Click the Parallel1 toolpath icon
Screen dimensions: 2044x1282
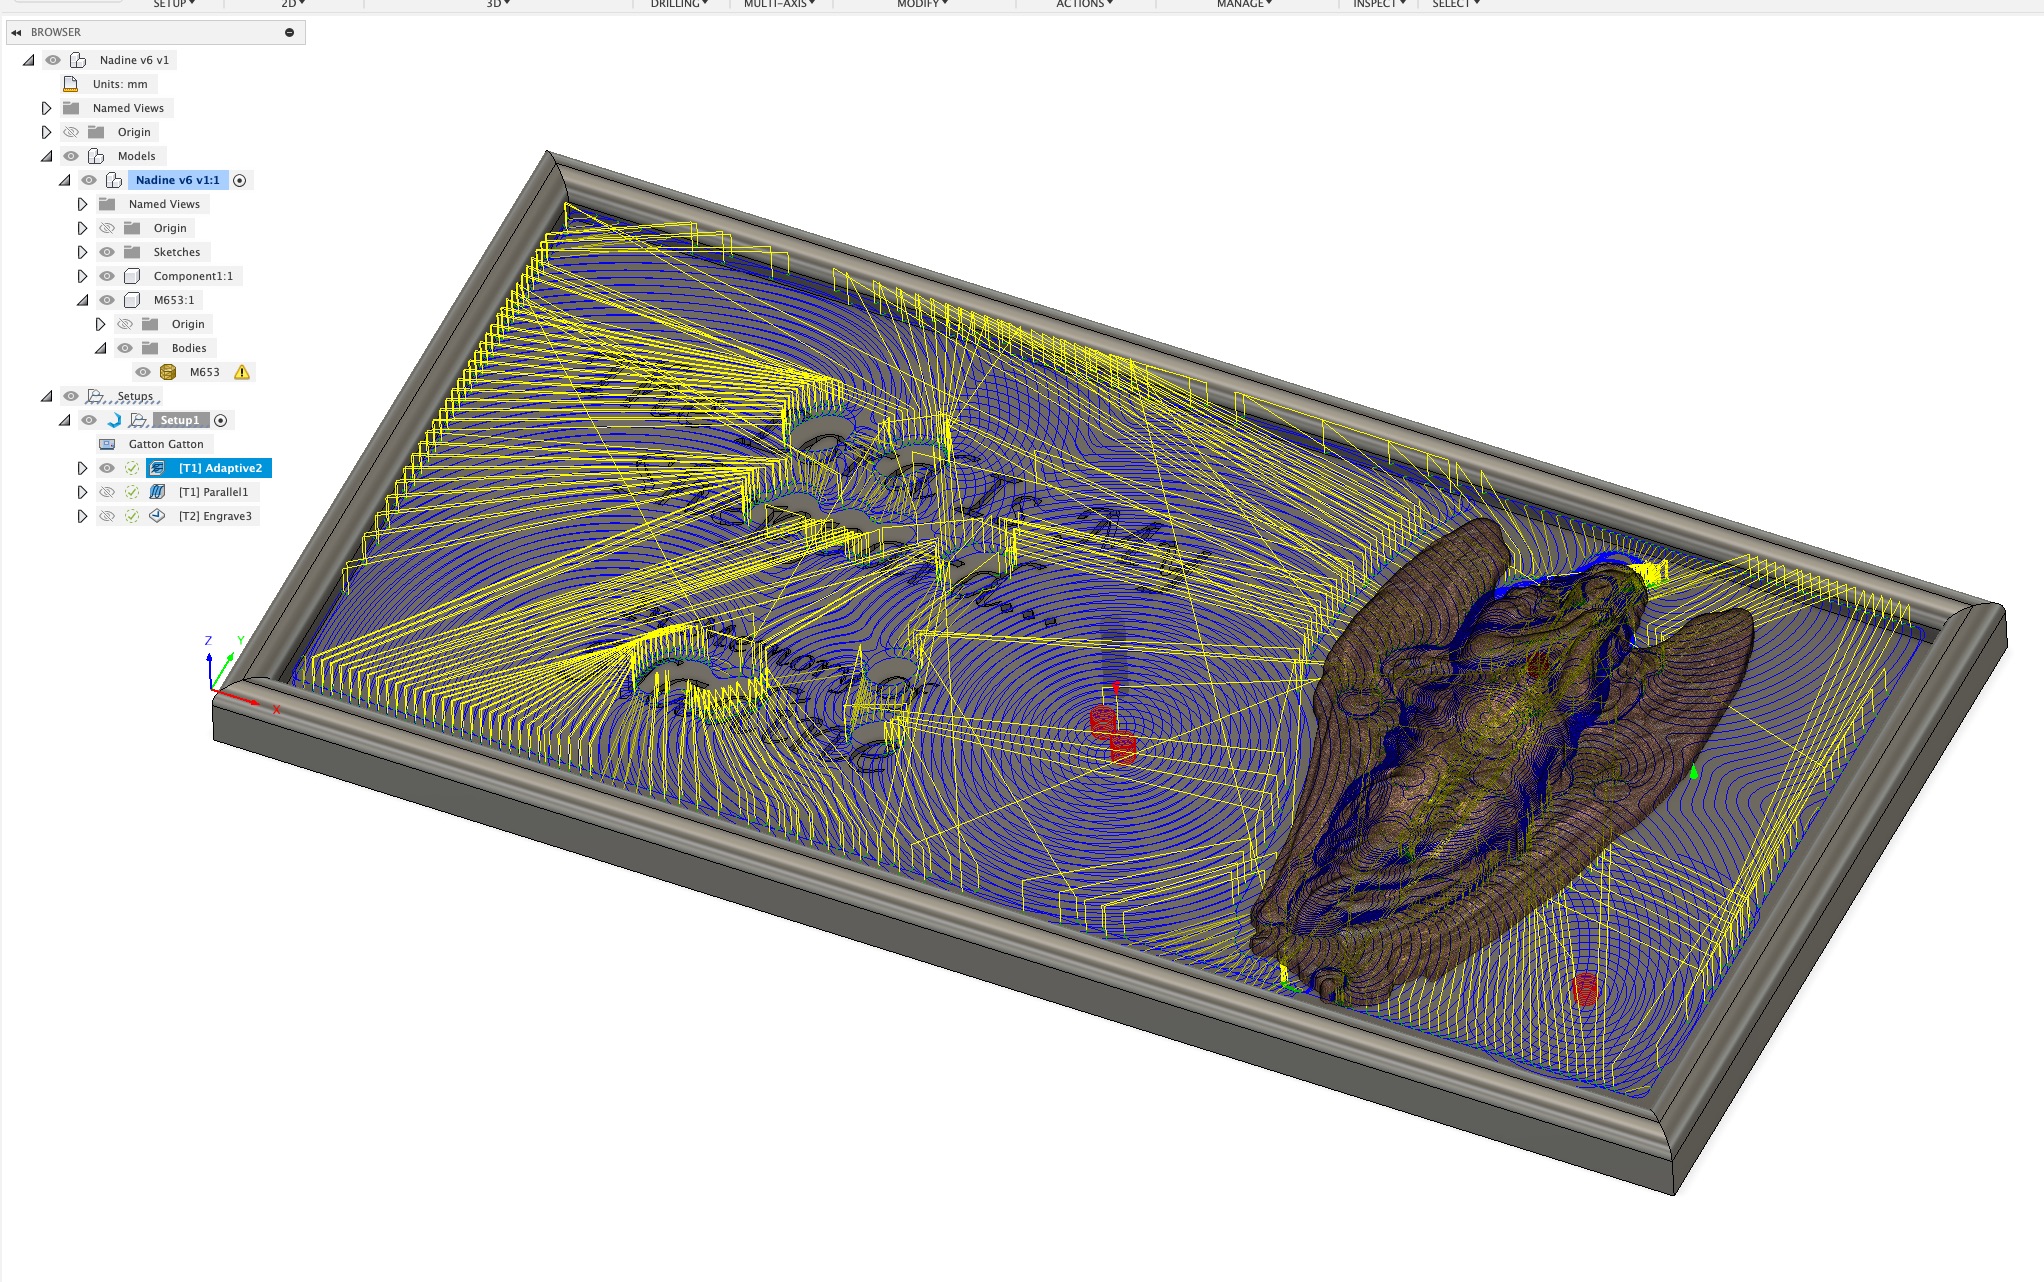[157, 491]
